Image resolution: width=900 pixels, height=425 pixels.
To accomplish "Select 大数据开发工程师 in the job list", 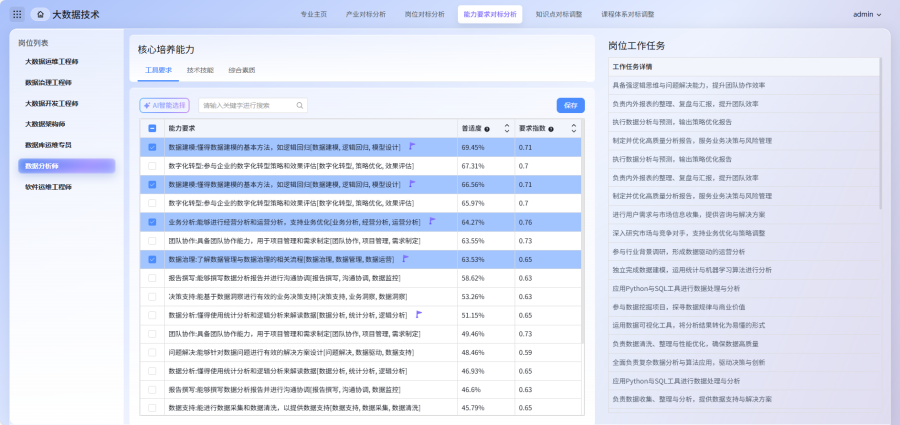I will (x=52, y=103).
